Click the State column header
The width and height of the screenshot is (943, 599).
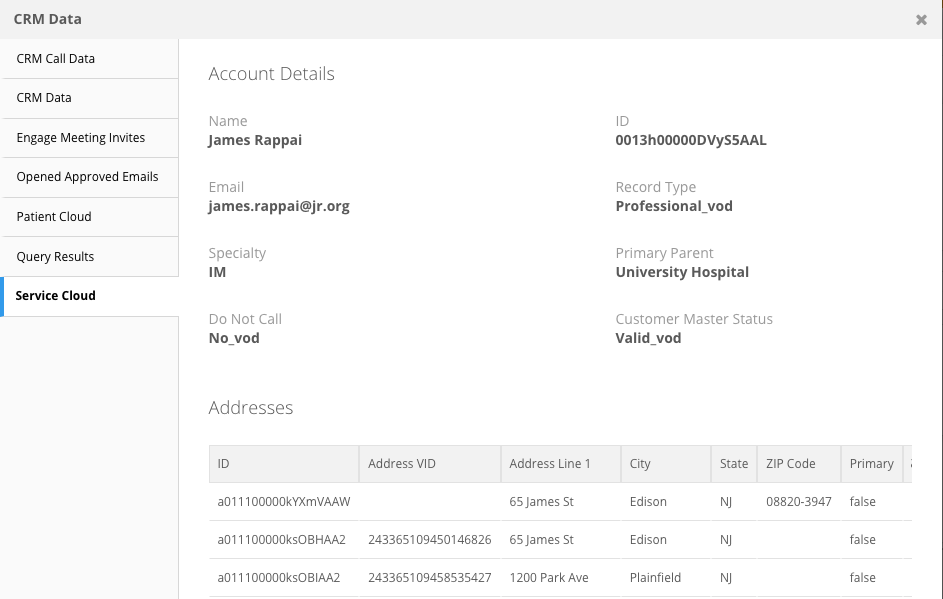point(734,464)
